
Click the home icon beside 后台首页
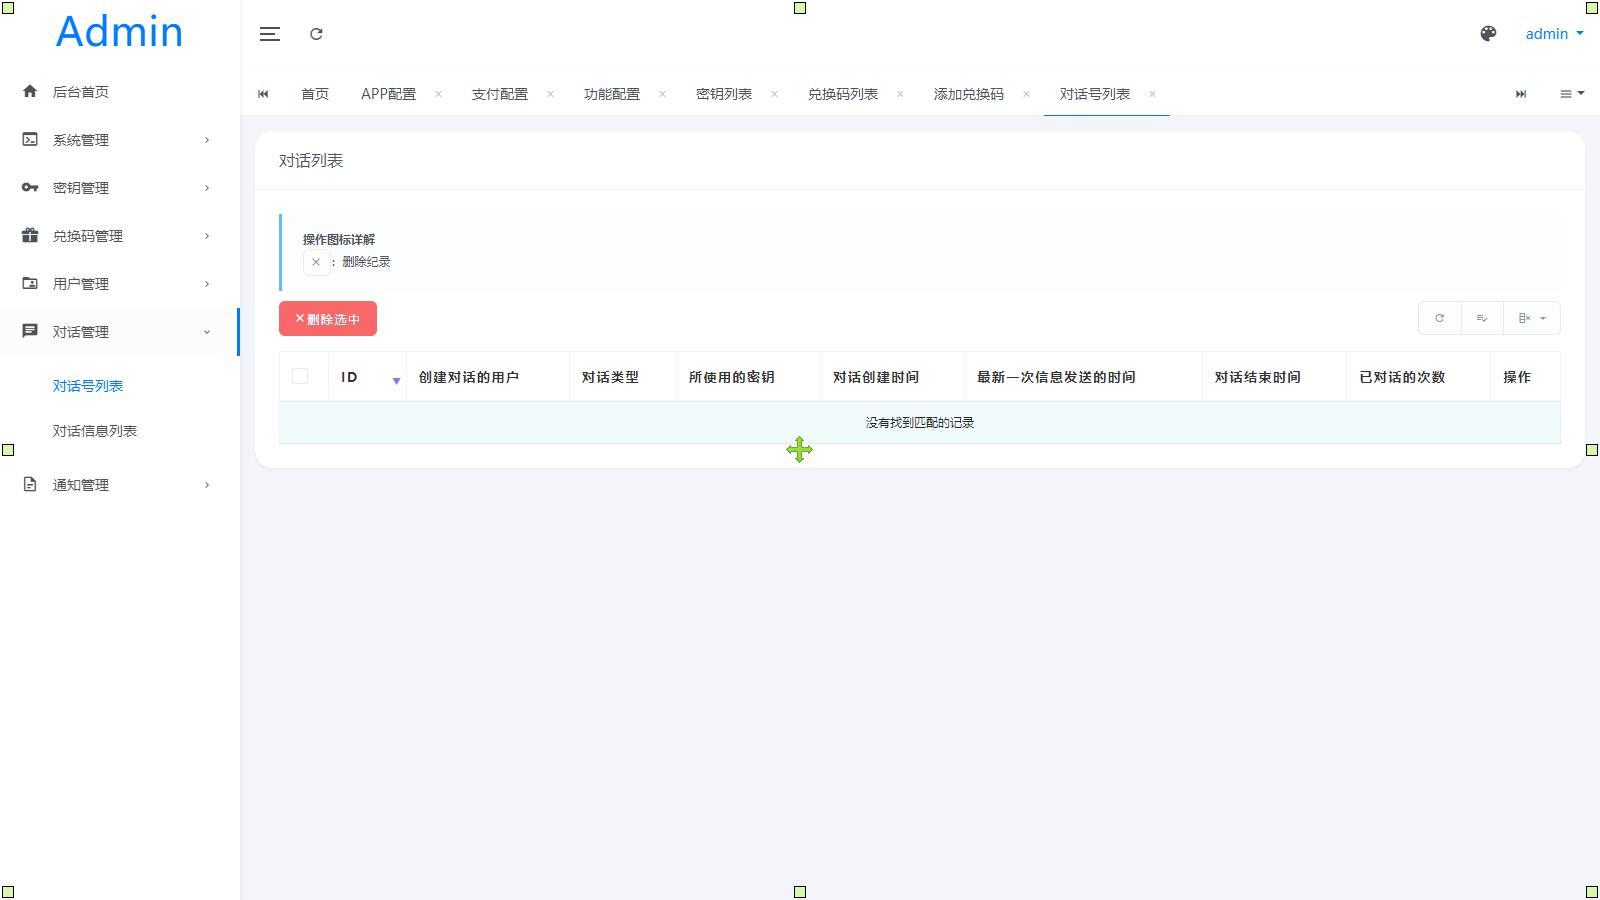coord(30,91)
